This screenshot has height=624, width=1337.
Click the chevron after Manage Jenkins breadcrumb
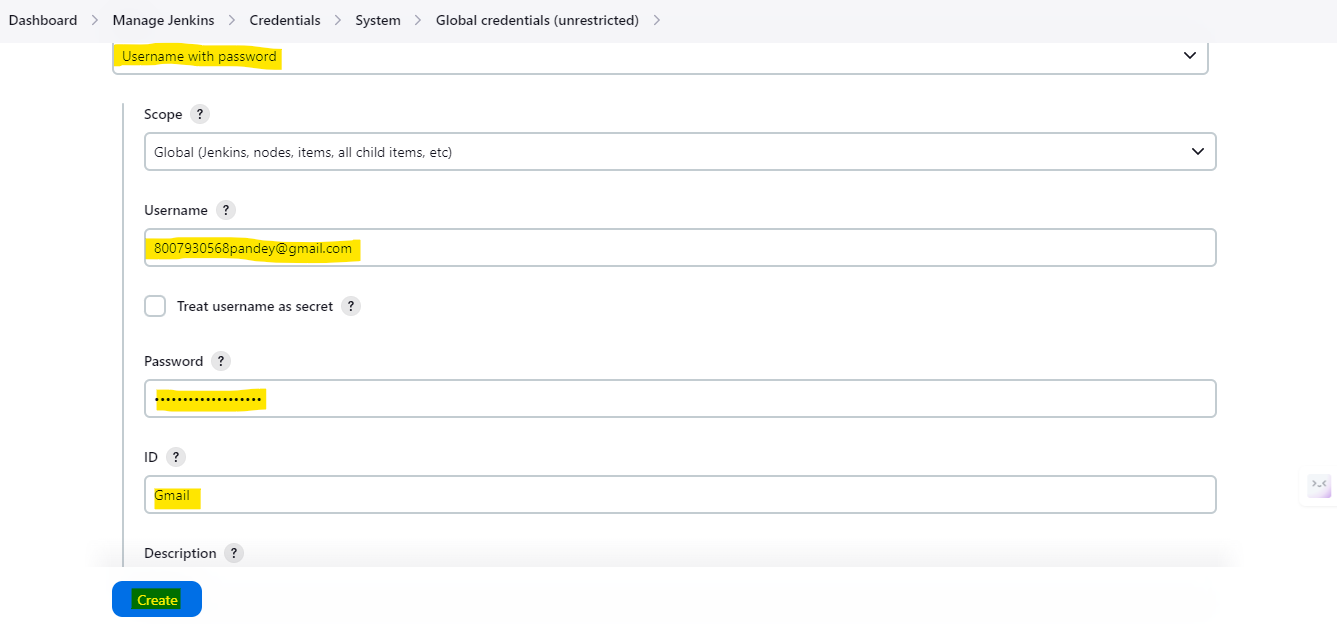(232, 20)
